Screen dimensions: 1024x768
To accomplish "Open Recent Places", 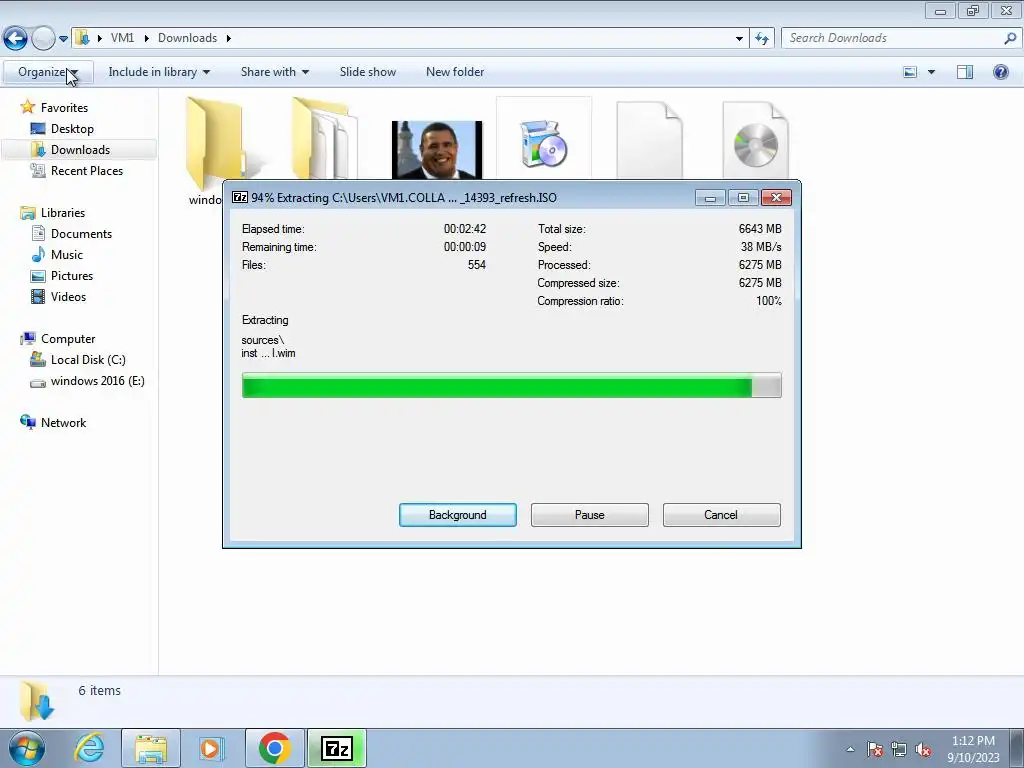I will pos(86,170).
